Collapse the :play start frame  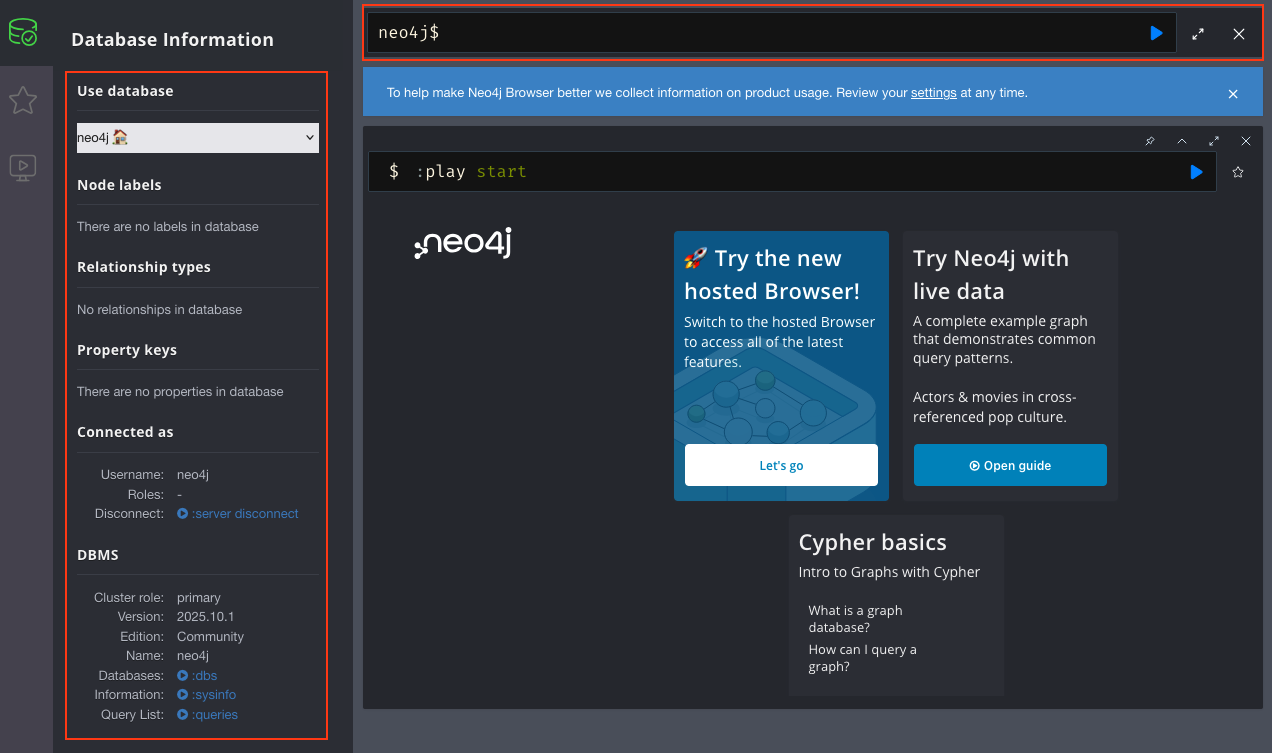point(1182,141)
